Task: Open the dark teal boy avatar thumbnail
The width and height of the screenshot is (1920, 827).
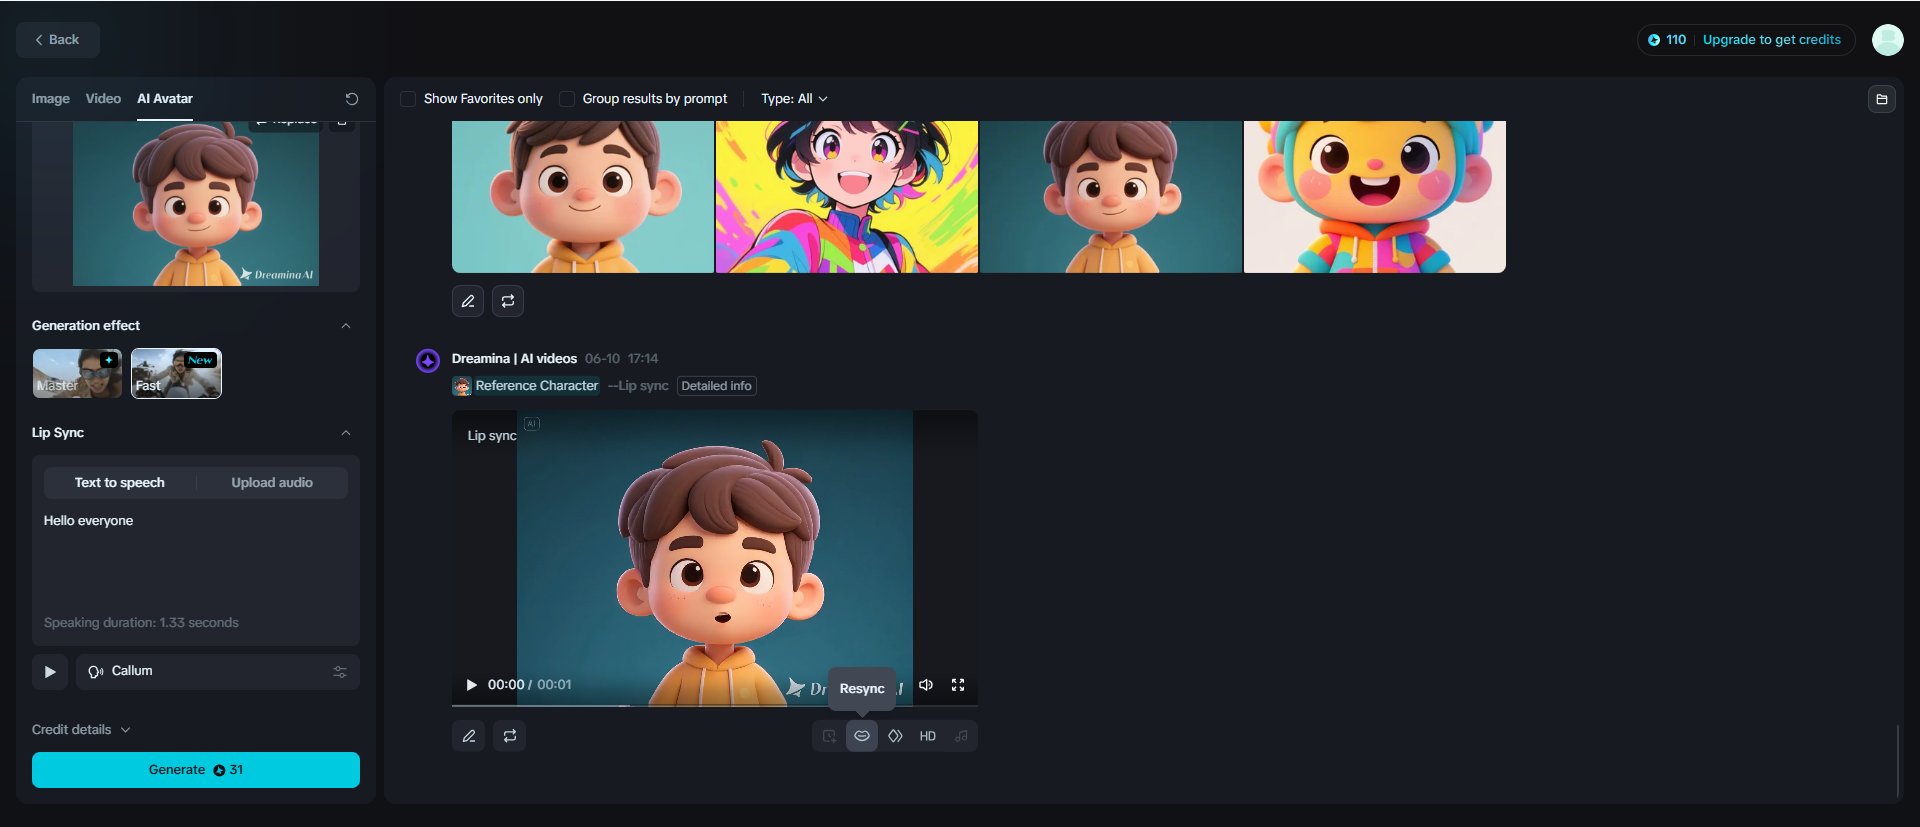Action: pyautogui.click(x=1111, y=197)
